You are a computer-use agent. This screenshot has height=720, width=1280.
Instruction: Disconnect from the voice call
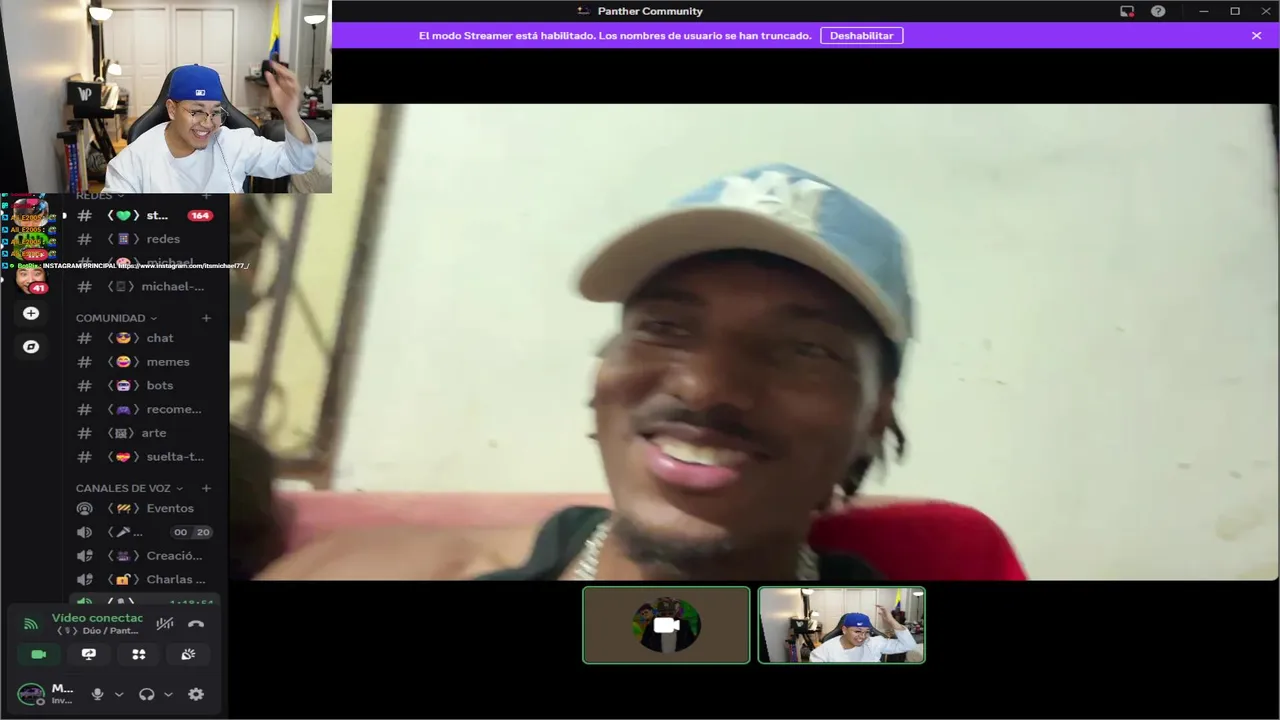click(196, 624)
